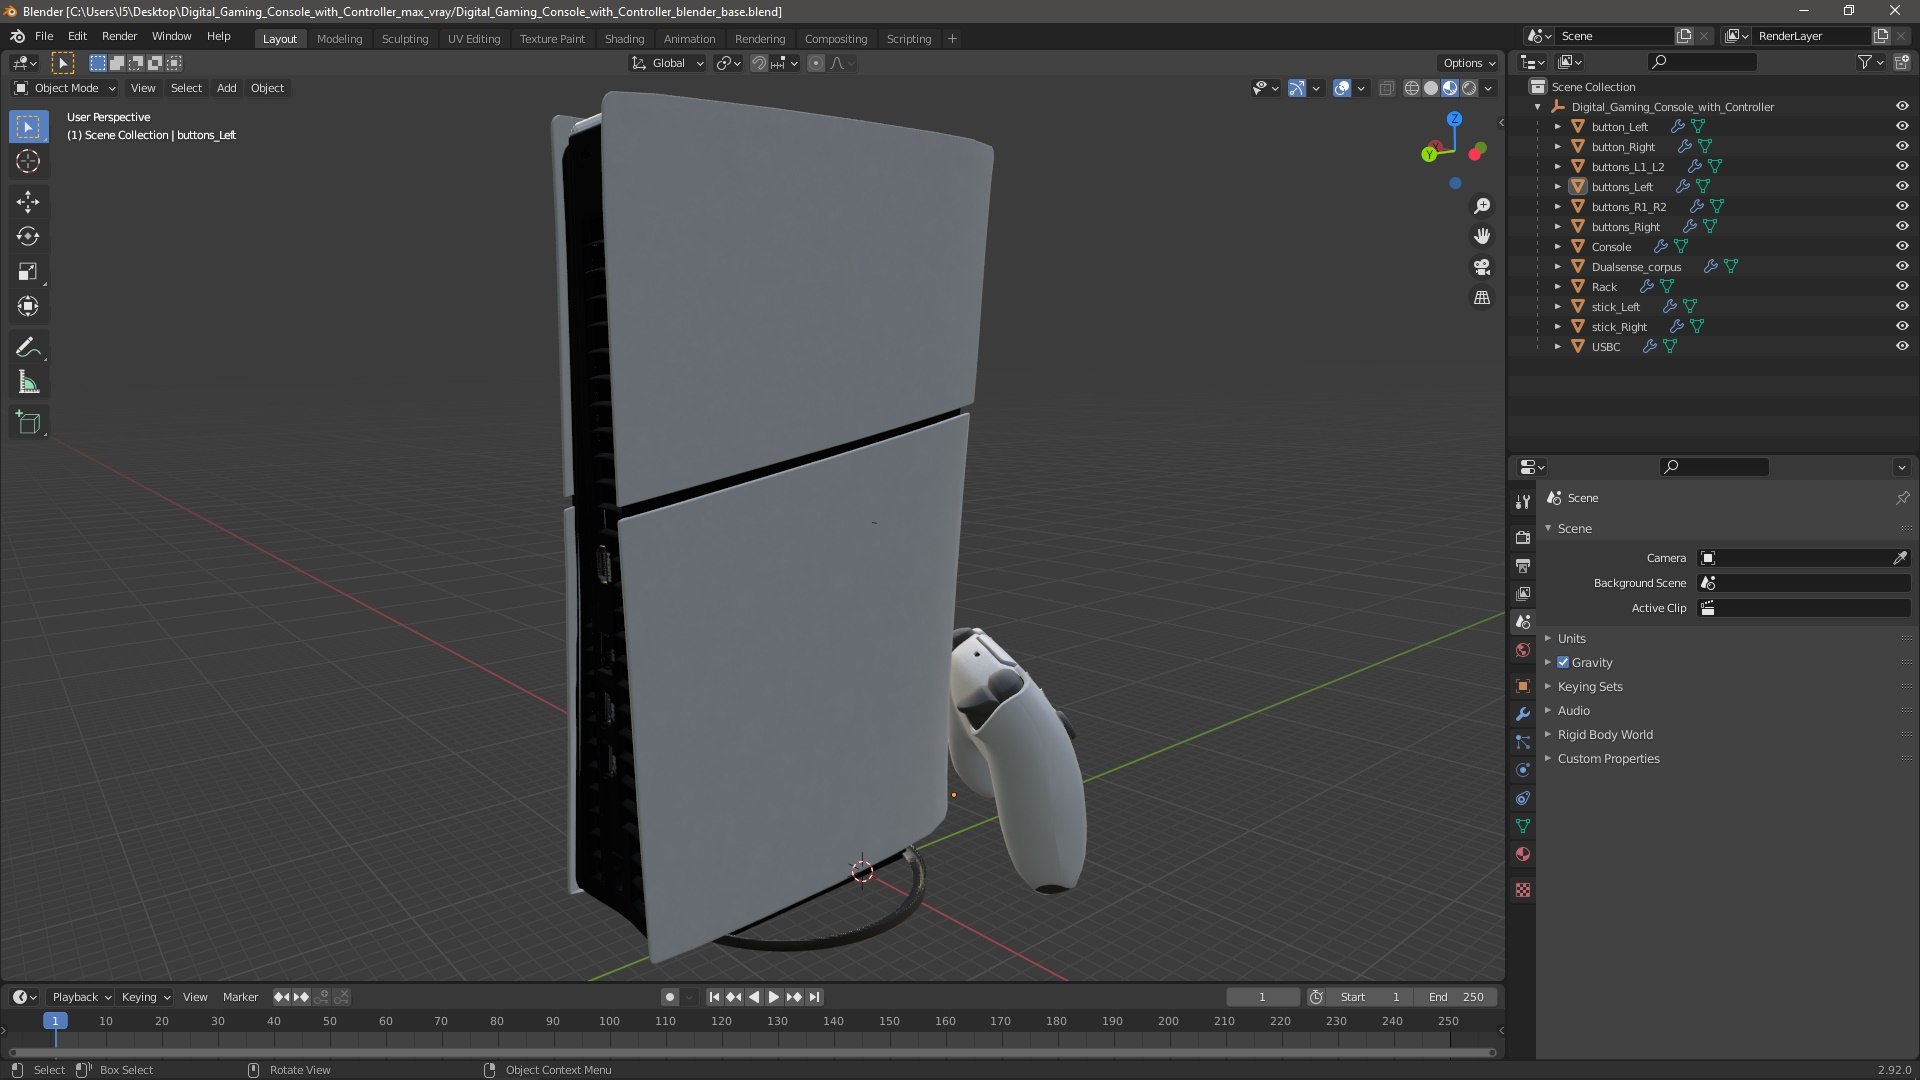
Task: Open the File menu
Action: coord(44,37)
